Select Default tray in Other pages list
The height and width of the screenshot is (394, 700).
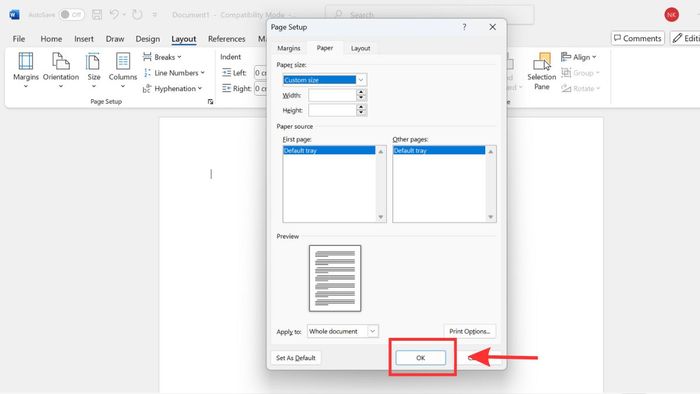pos(439,150)
